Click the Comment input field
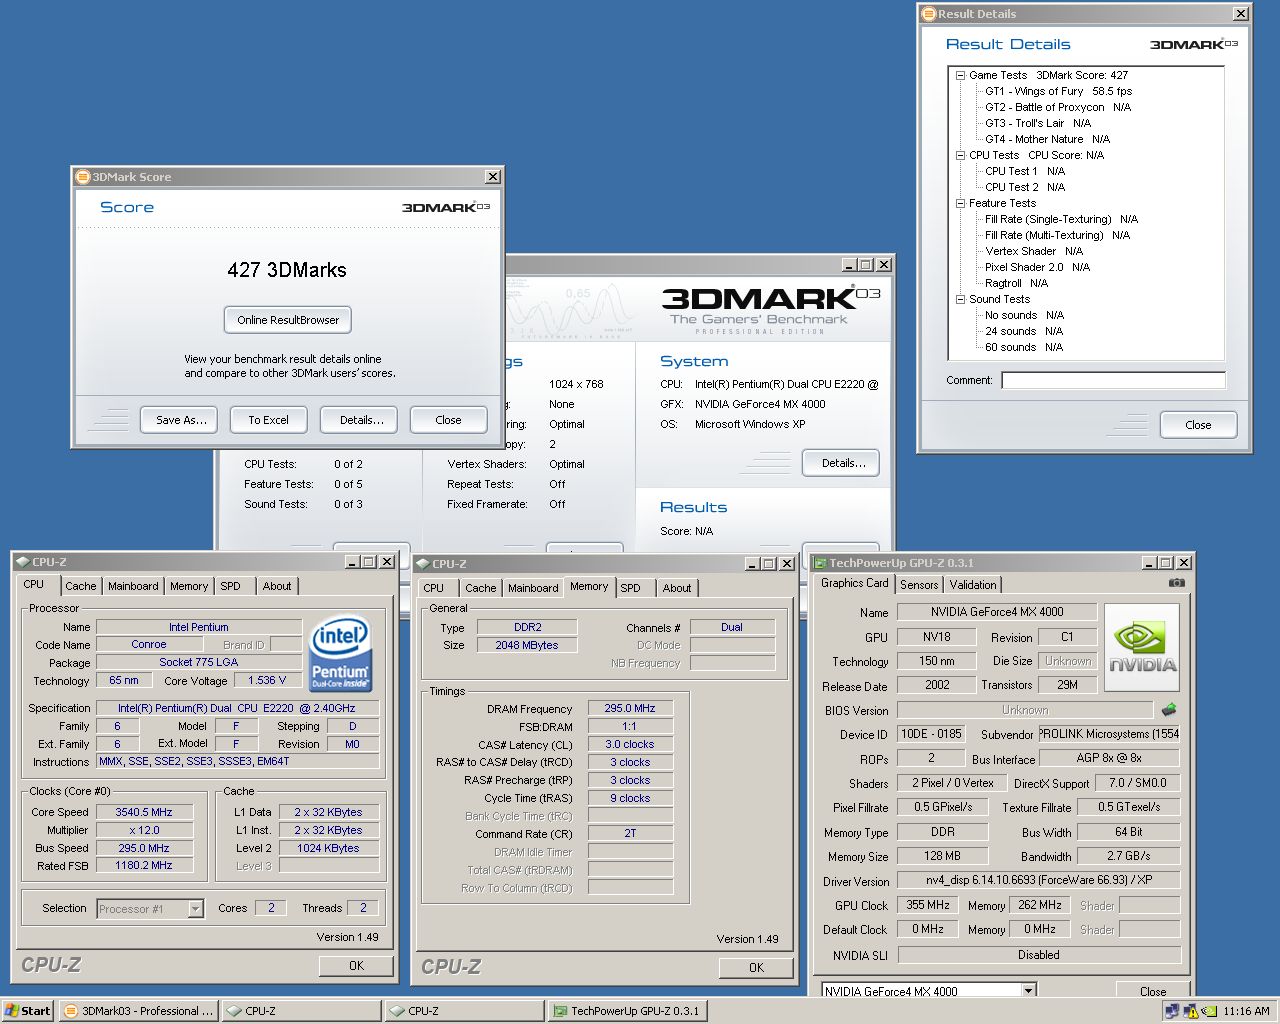Viewport: 1280px width, 1024px height. (x=1113, y=380)
